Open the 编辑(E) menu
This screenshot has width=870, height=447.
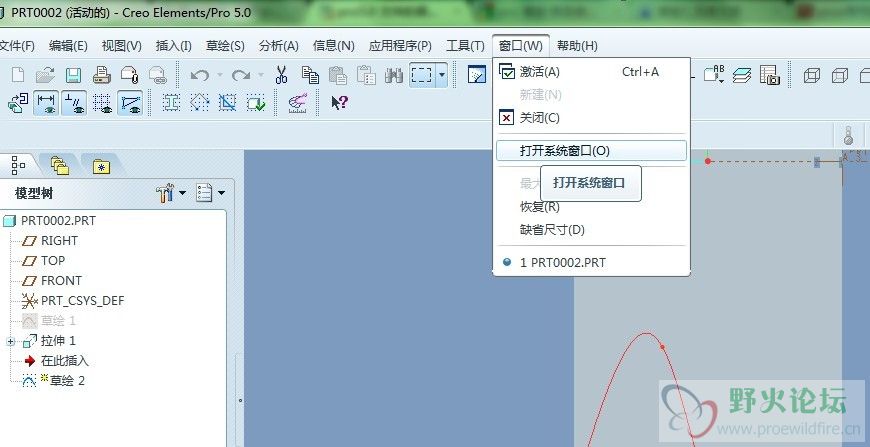click(68, 46)
